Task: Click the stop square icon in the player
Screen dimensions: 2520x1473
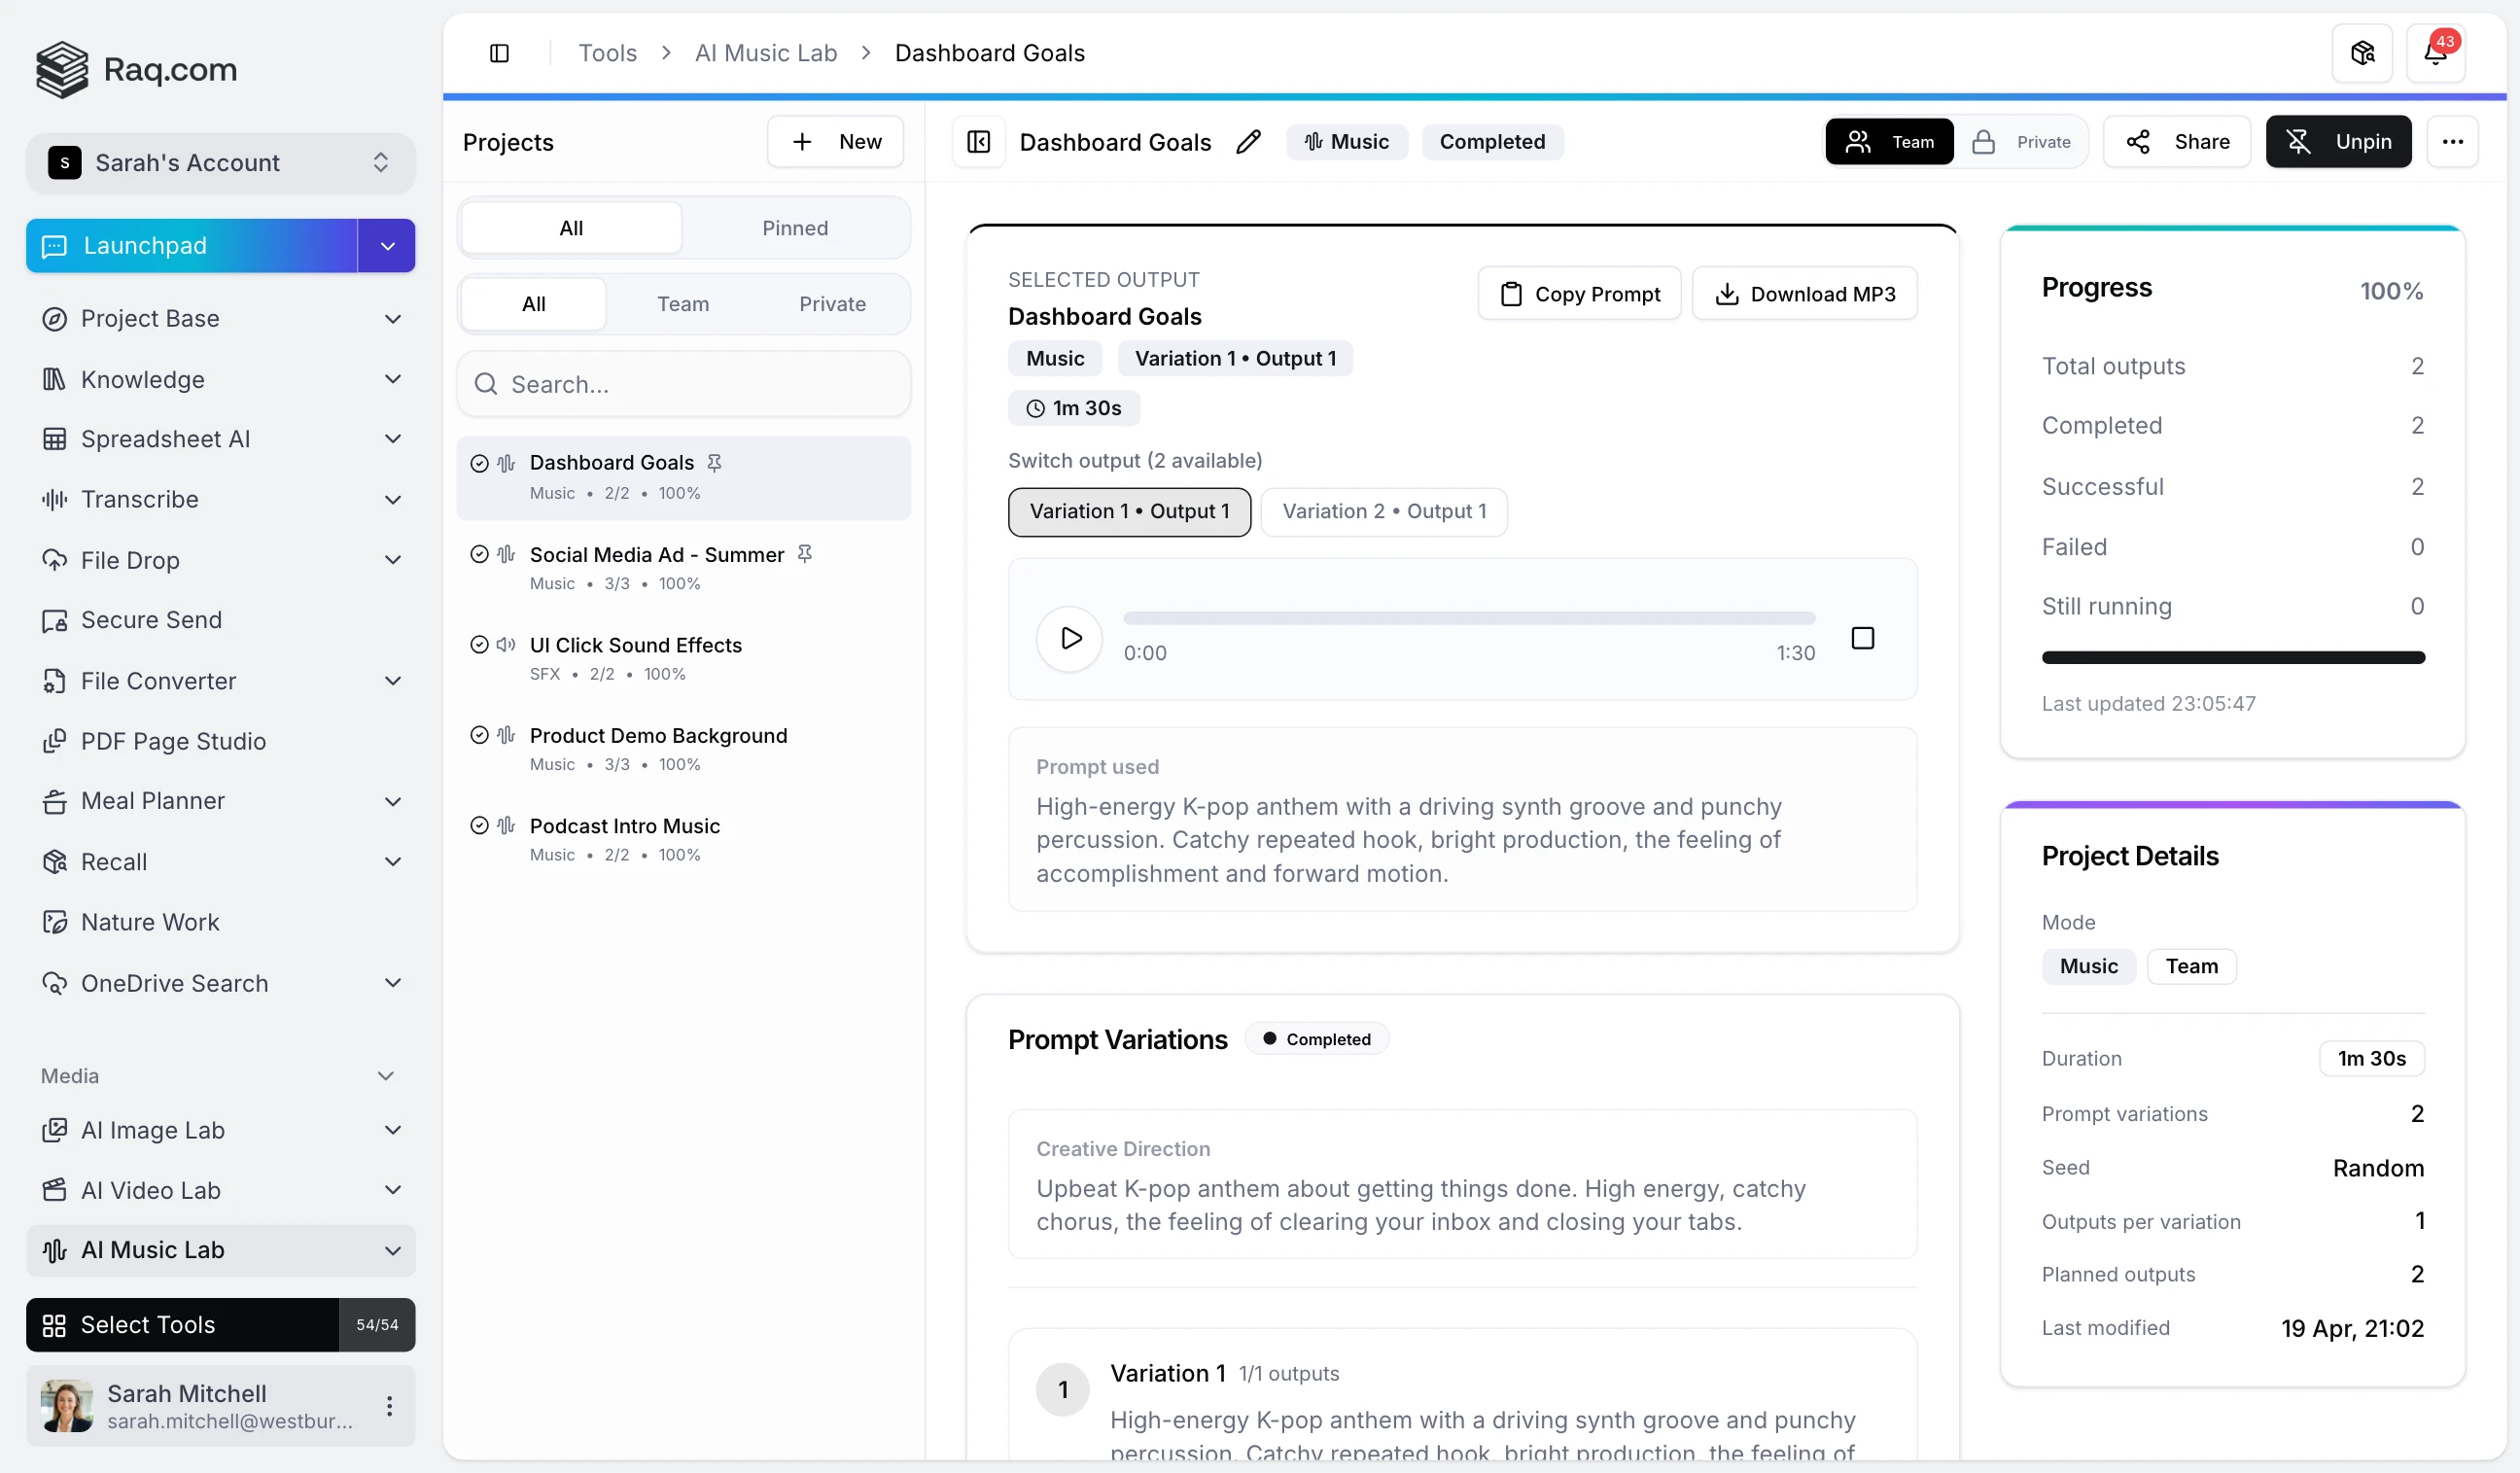Action: tap(1862, 638)
